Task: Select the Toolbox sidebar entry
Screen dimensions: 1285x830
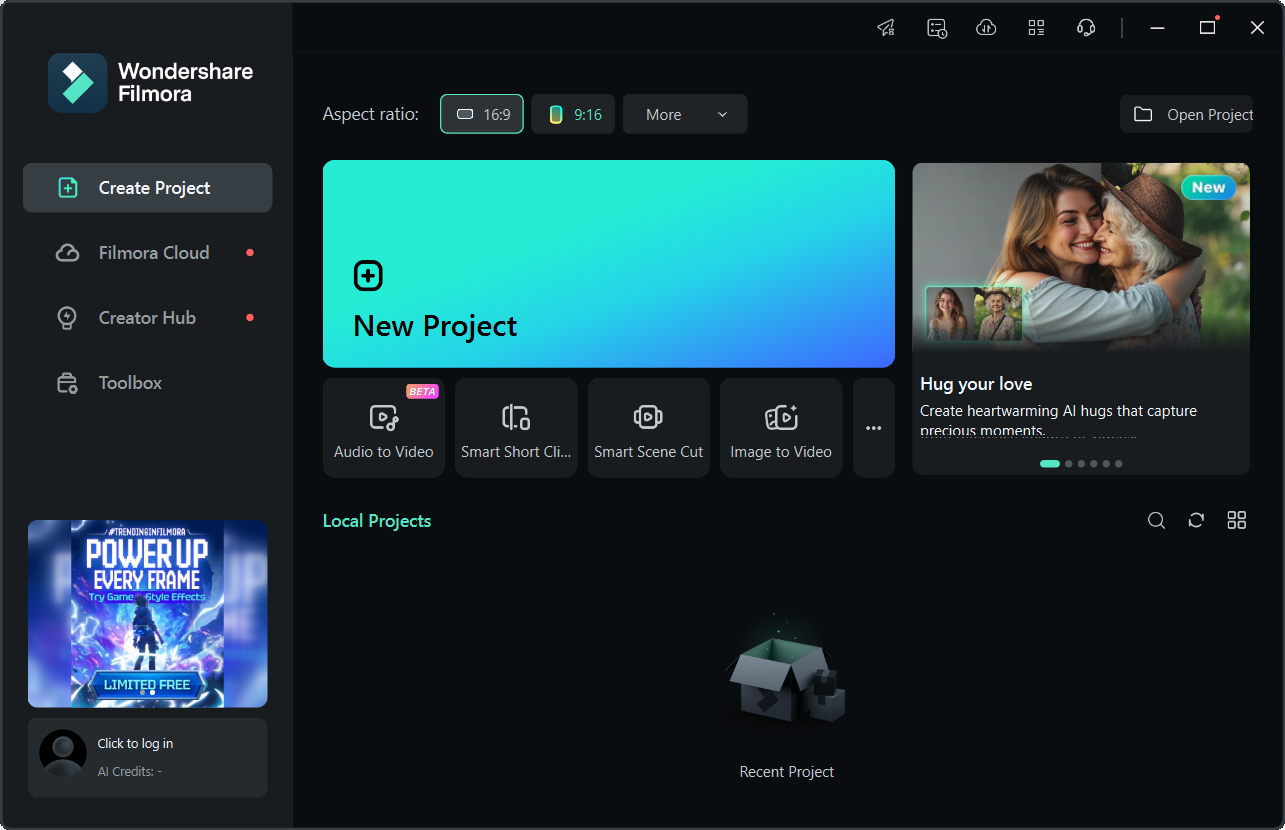Action: click(146, 382)
